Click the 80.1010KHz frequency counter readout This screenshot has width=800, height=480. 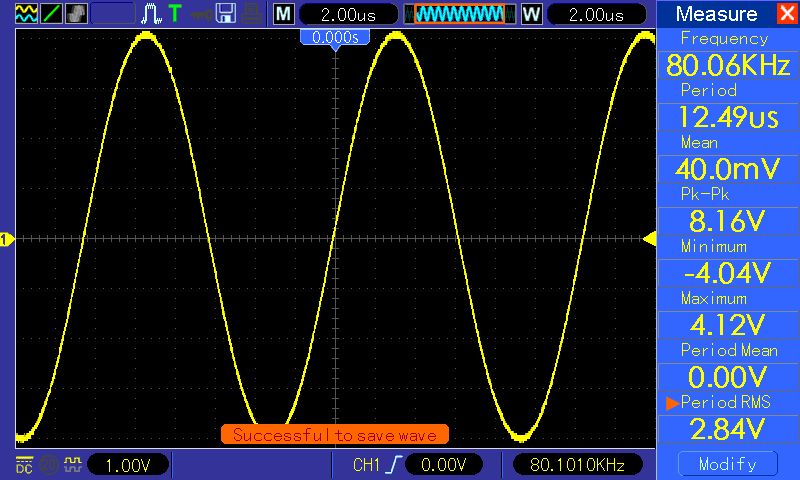(577, 465)
